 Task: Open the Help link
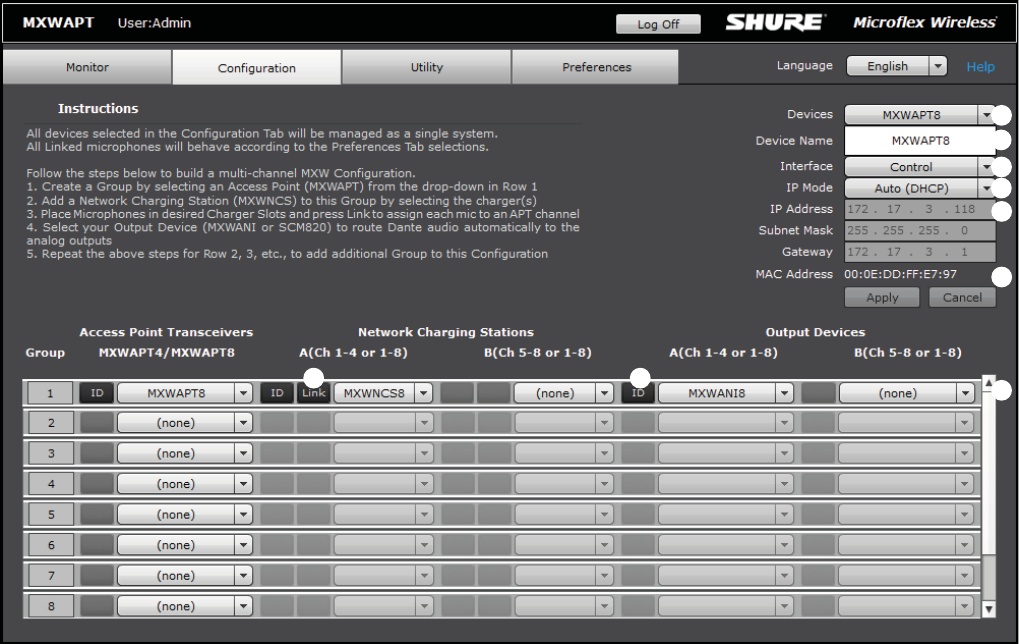(980, 66)
